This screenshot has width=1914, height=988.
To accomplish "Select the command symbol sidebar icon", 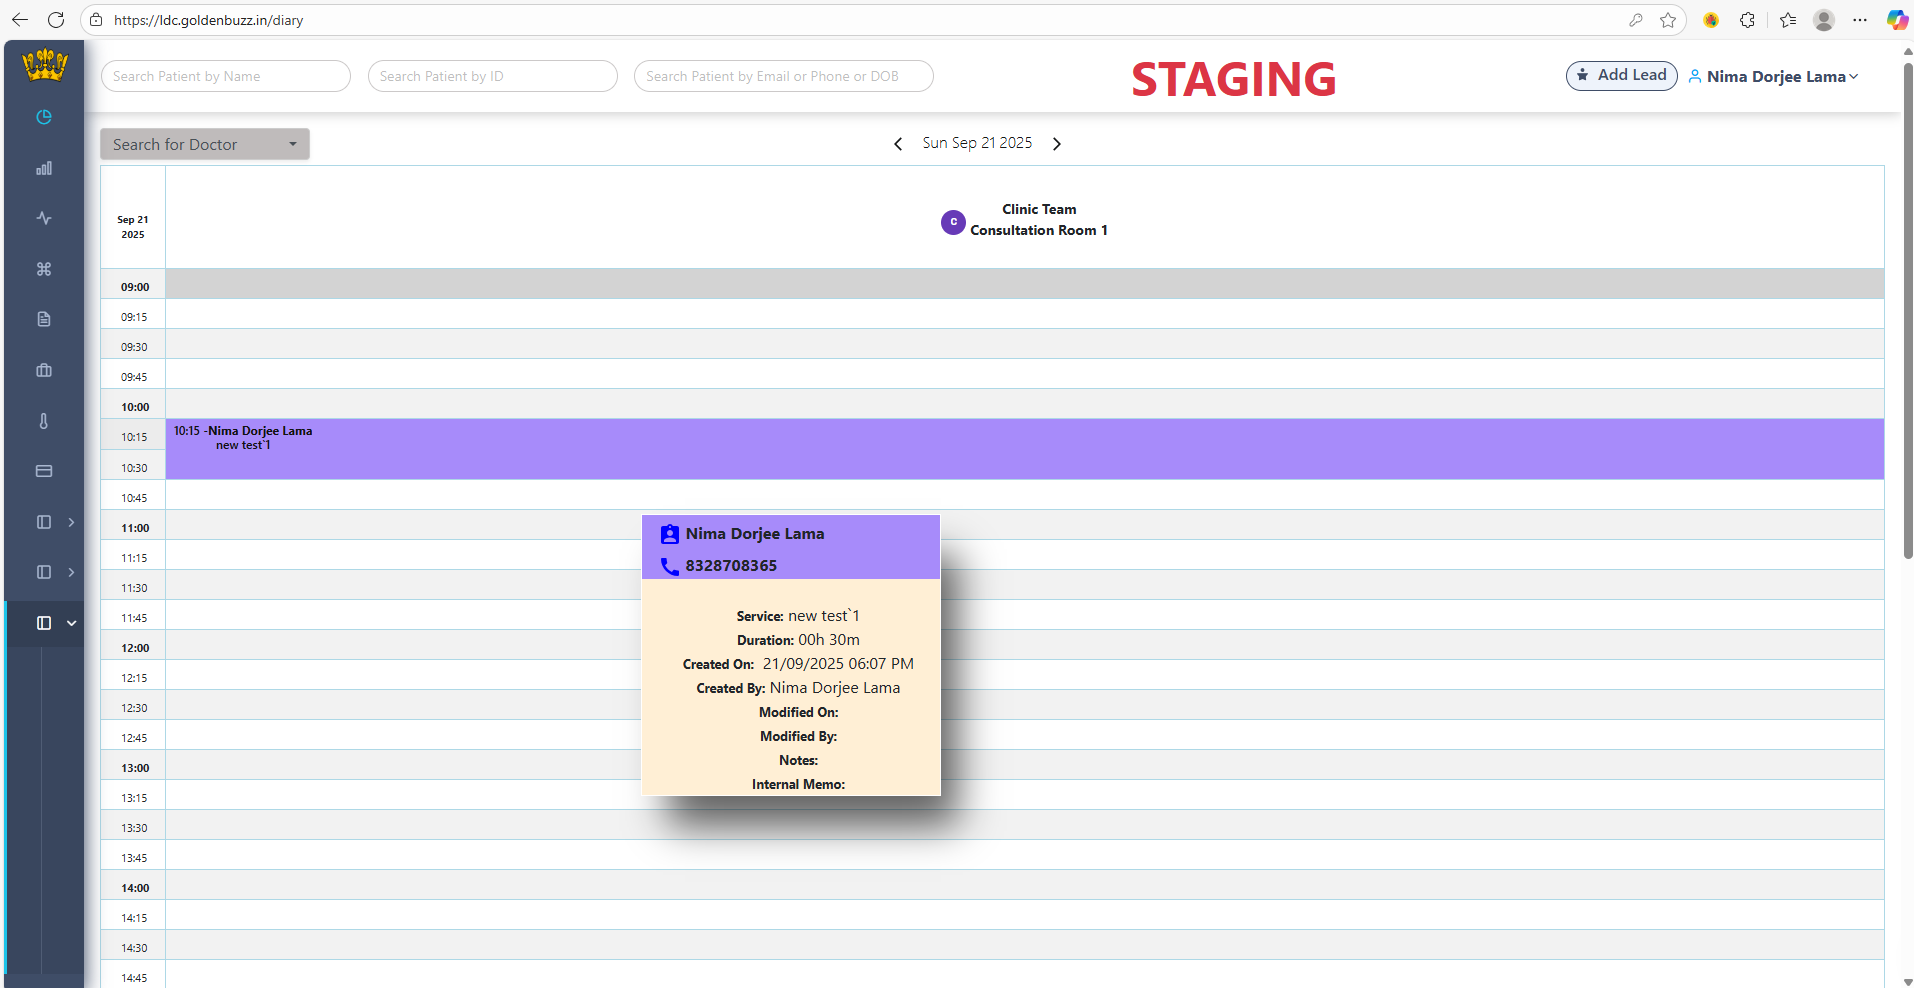I will point(44,269).
